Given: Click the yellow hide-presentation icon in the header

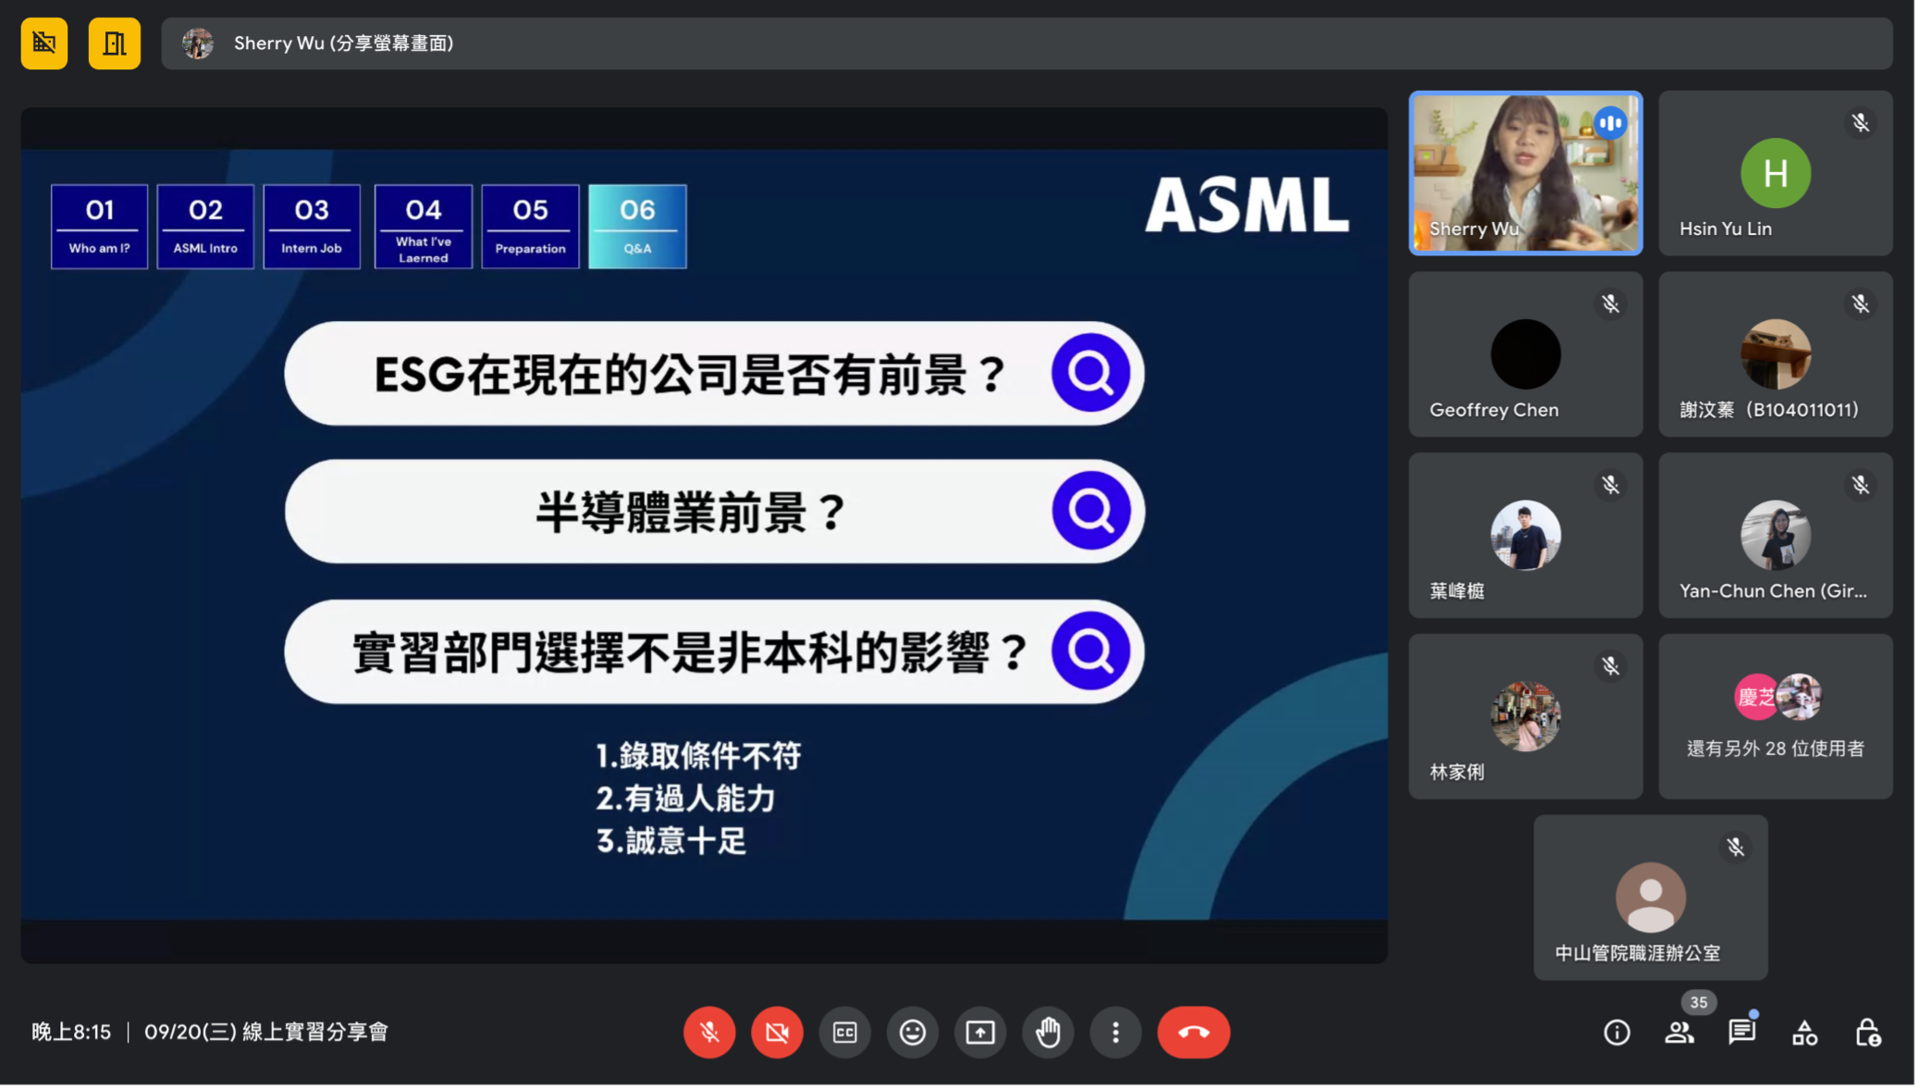Looking at the screenshot, I should [x=44, y=43].
